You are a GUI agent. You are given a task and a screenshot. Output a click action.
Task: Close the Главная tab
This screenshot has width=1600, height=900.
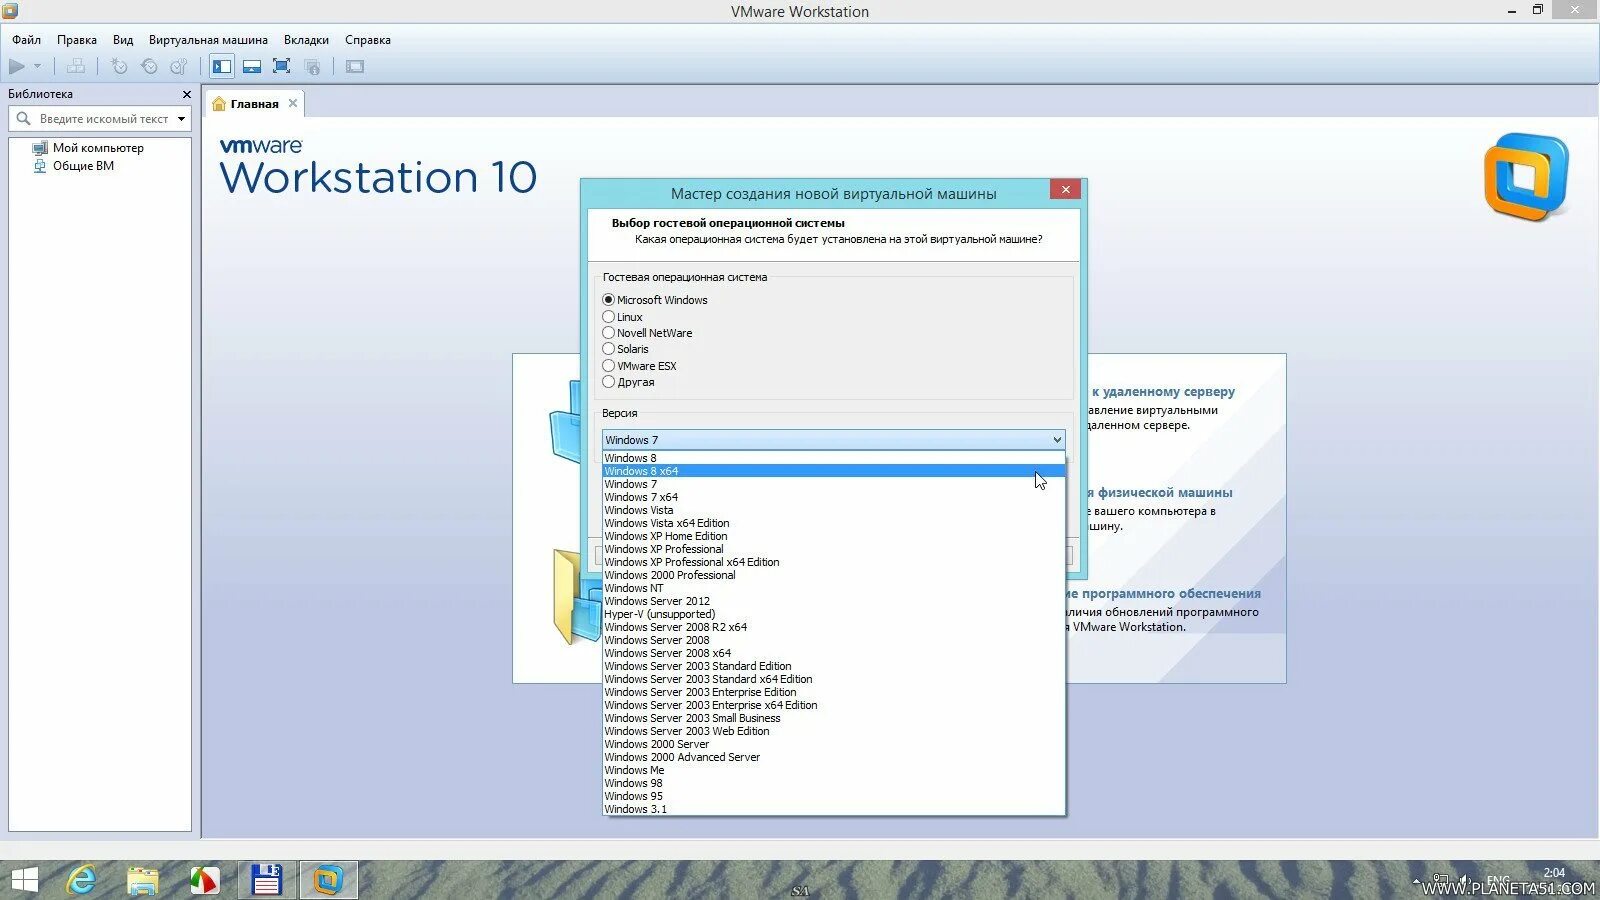click(x=293, y=103)
